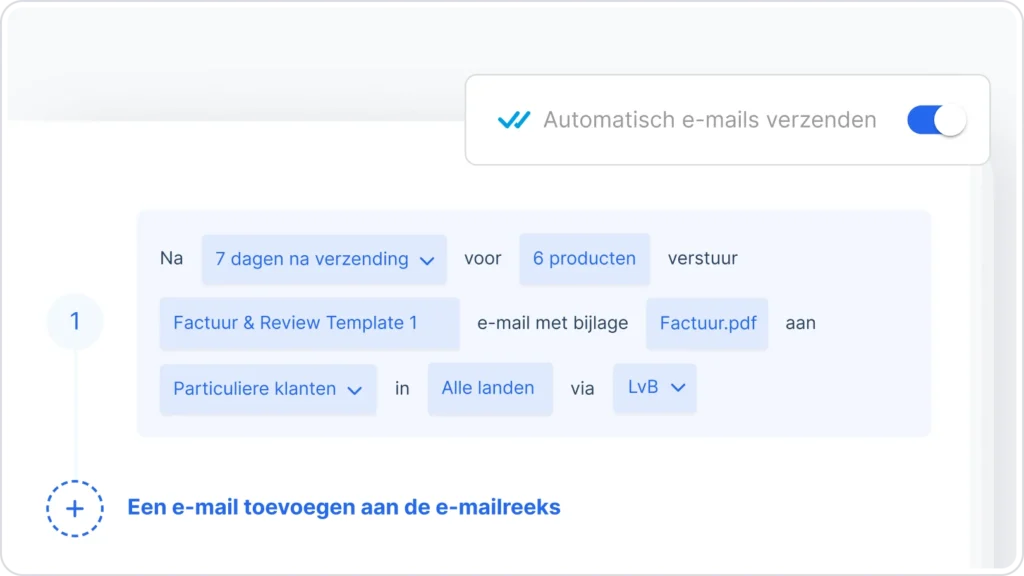Click the dashed plus circle icon
This screenshot has width=1024, height=576.
[75, 508]
